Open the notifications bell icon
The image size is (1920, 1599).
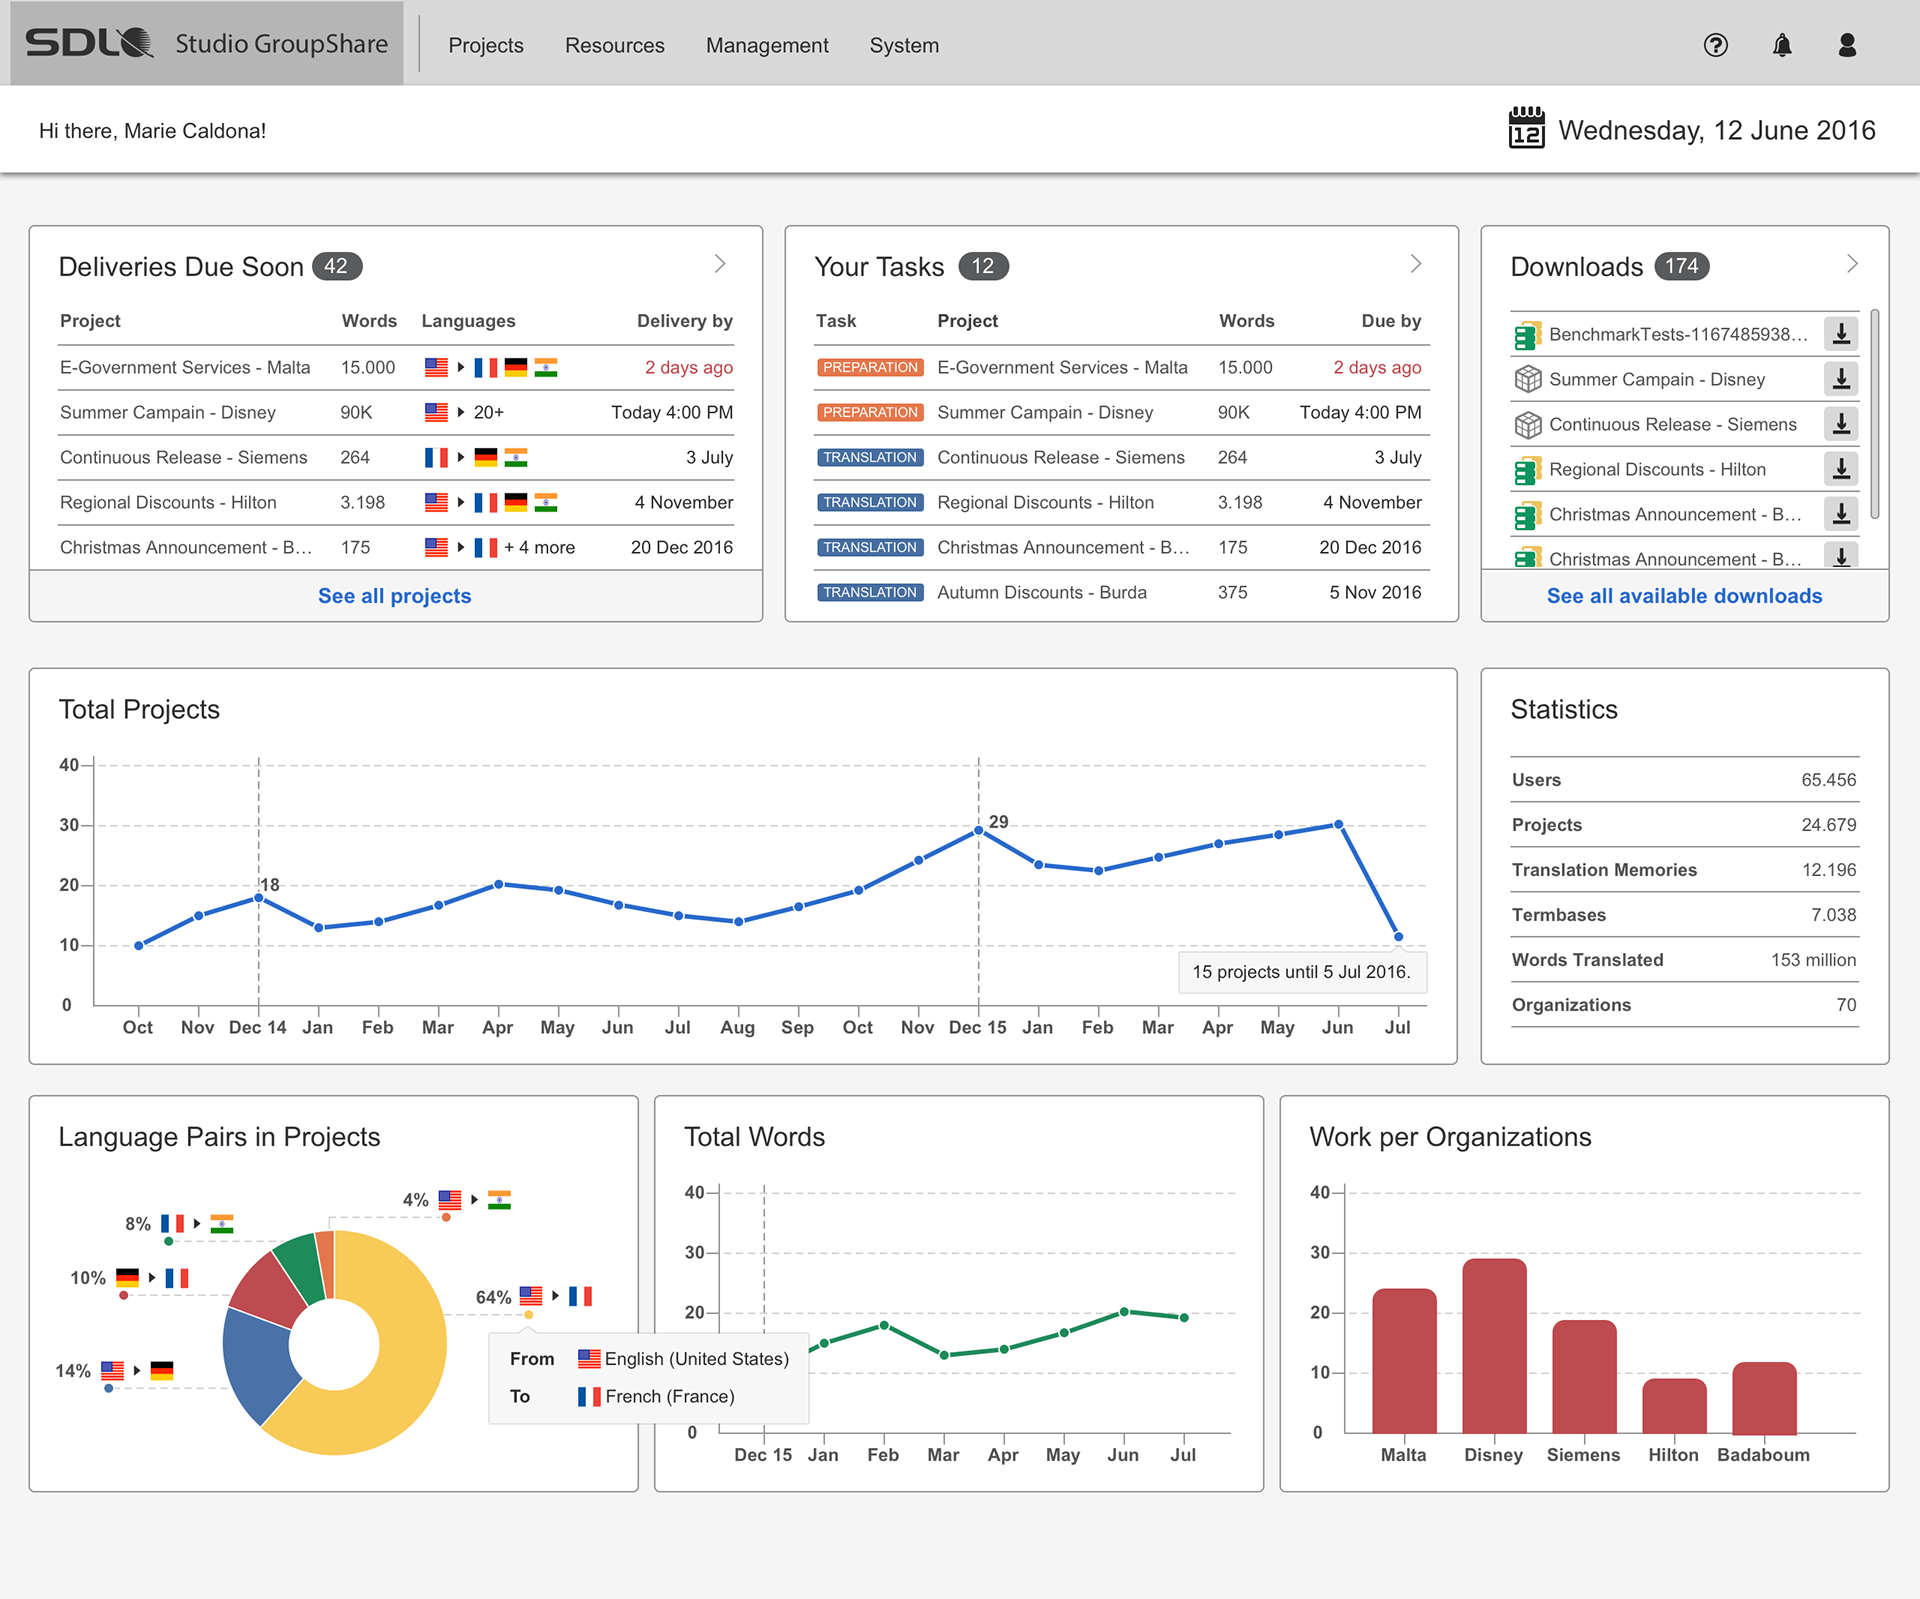pos(1782,45)
